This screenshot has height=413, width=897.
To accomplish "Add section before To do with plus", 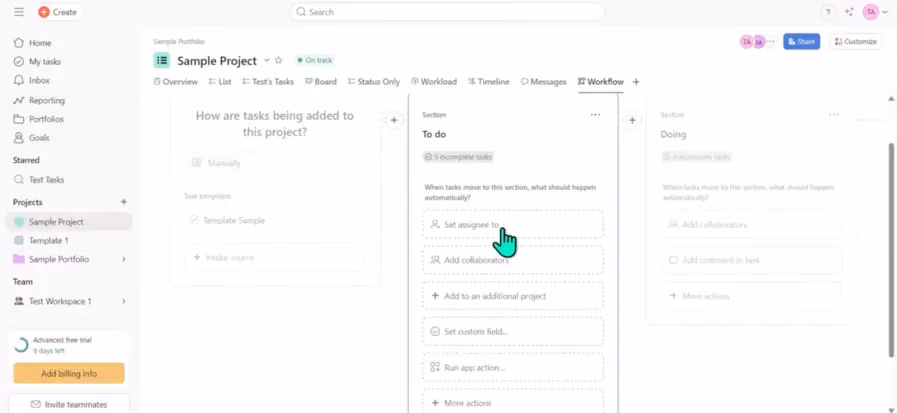I will coord(394,120).
